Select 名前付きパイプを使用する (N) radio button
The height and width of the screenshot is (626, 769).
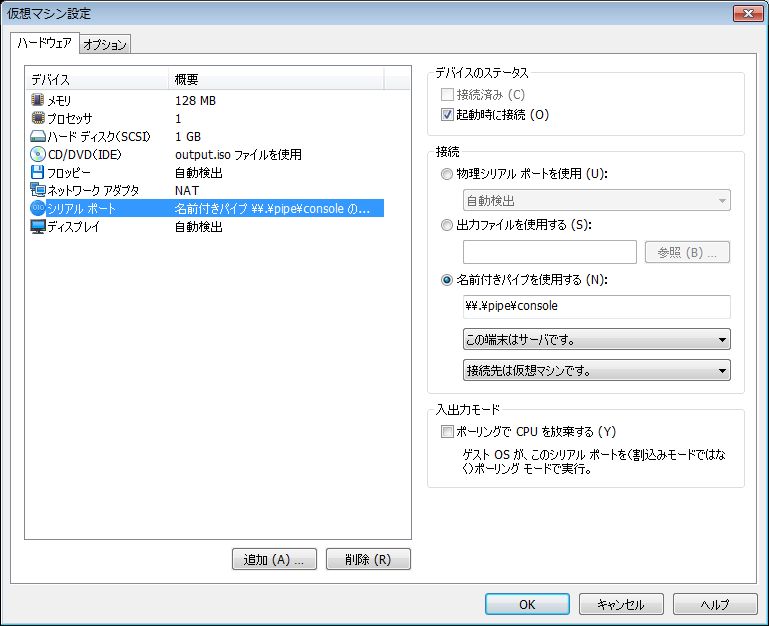(447, 280)
